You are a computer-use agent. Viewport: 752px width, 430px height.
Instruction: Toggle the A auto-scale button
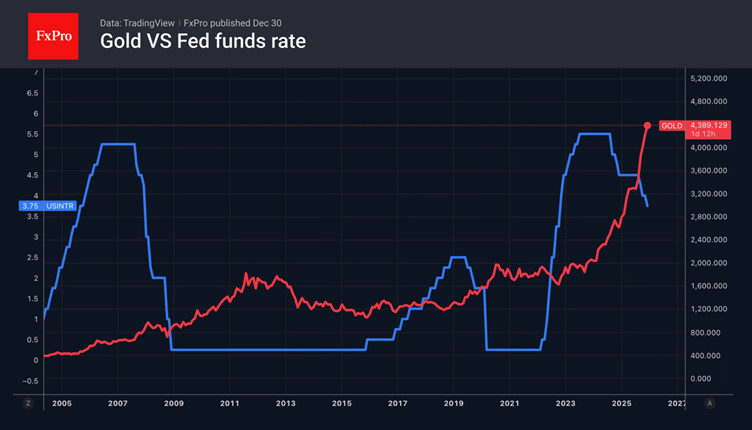(x=710, y=403)
